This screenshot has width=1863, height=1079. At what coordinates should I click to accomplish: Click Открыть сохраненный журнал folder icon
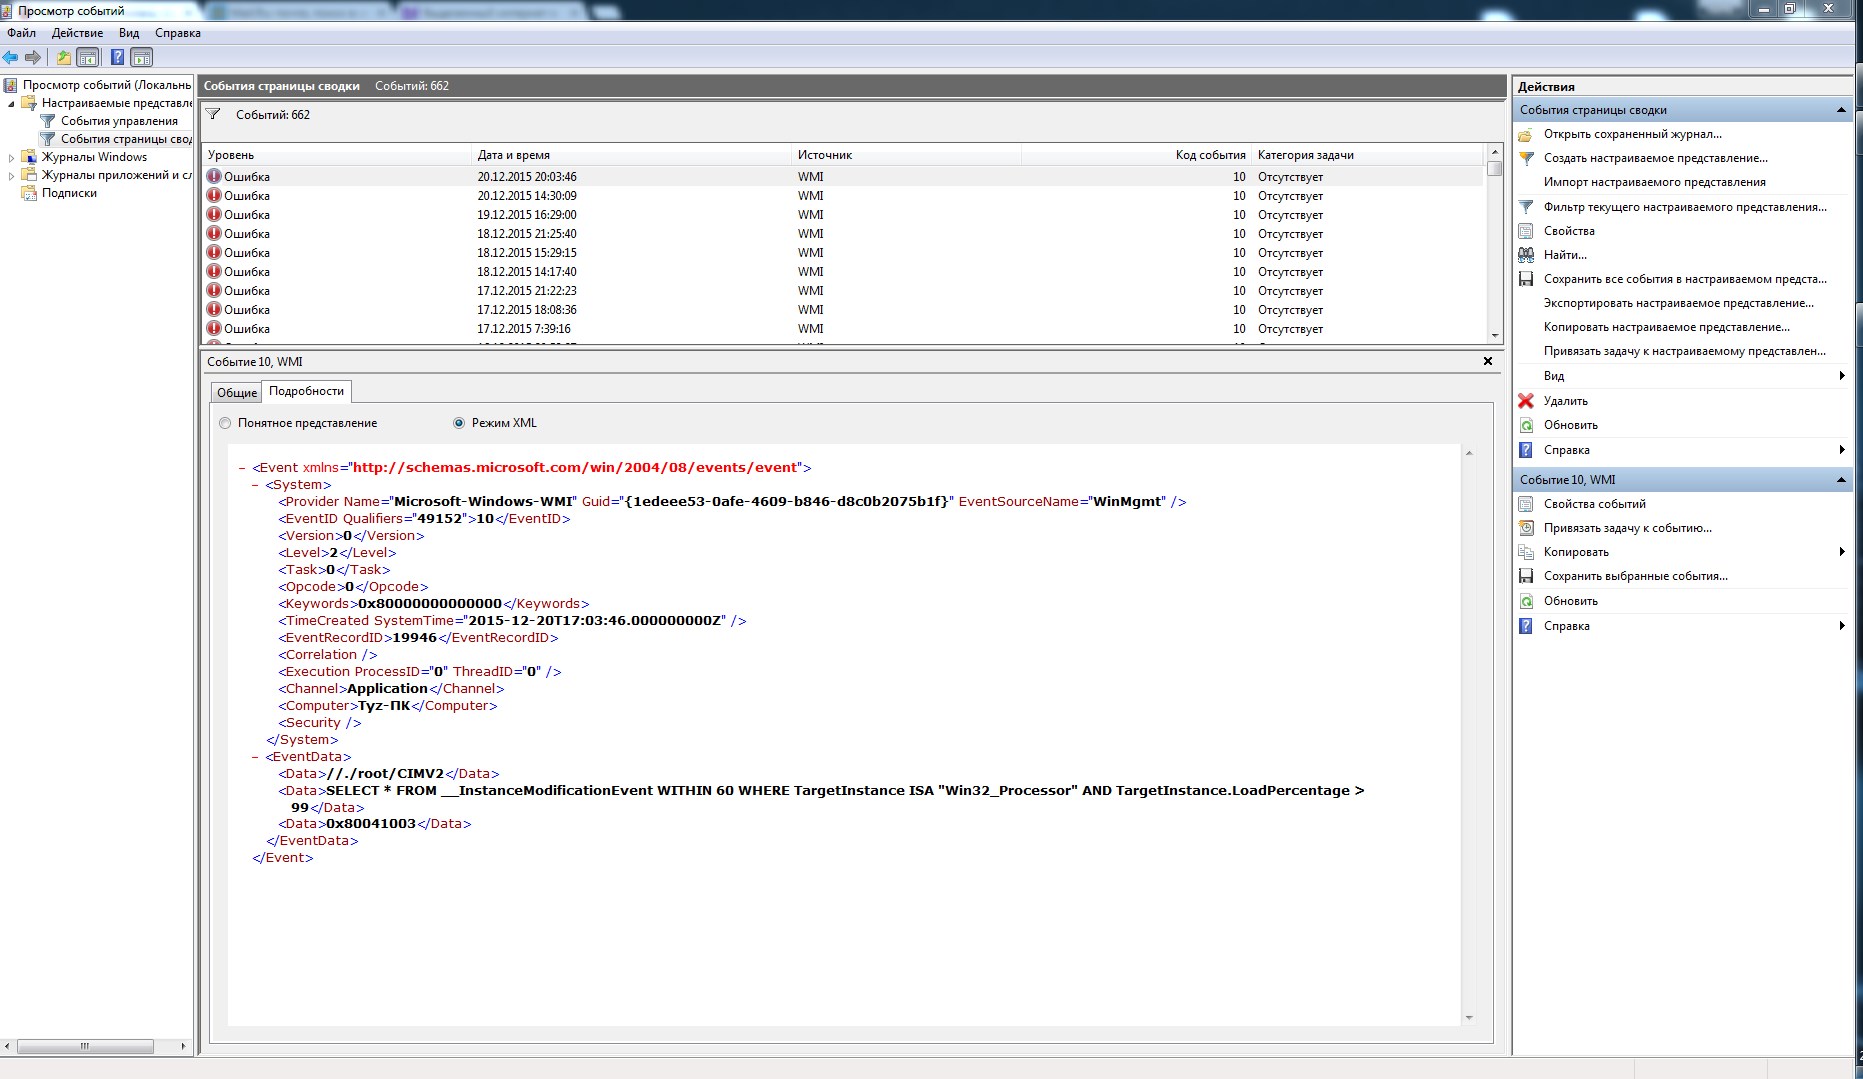coord(1526,134)
